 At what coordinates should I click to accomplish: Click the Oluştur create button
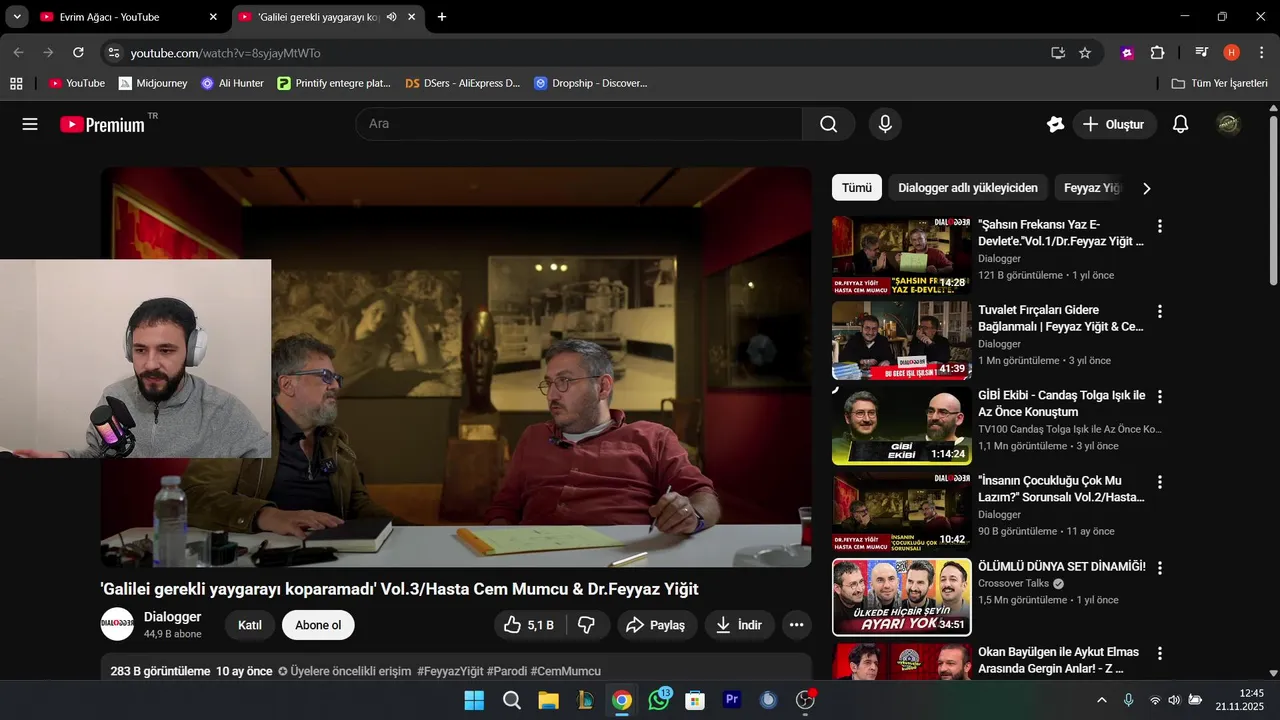coord(1114,124)
